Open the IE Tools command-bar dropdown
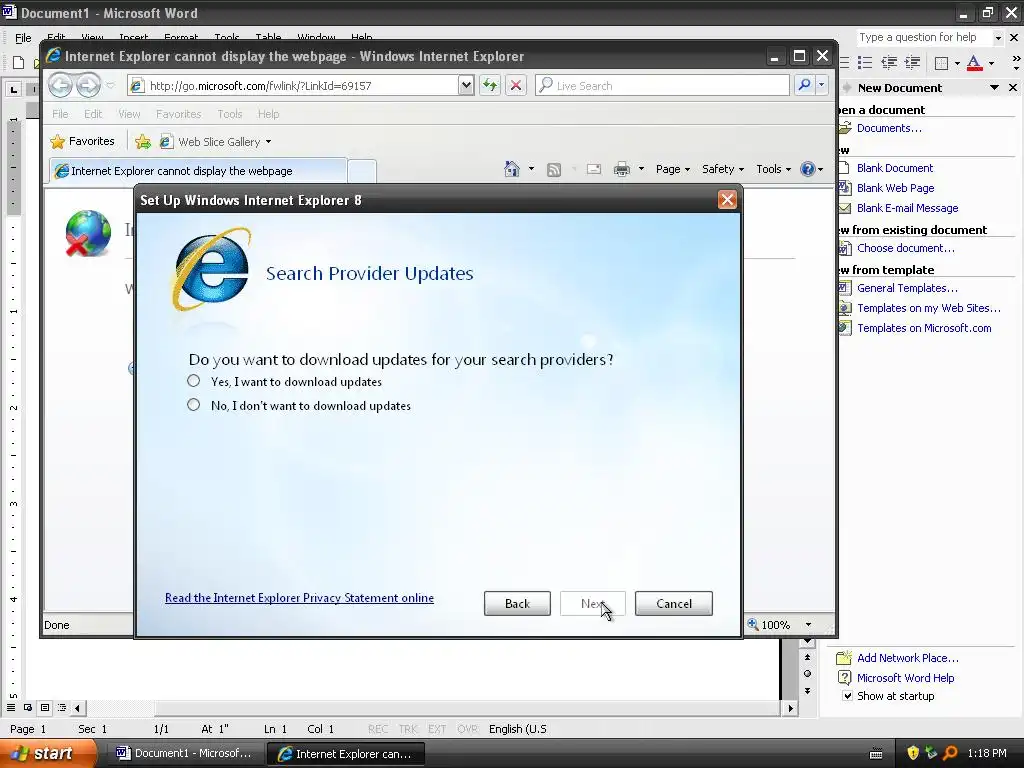Screen dimensions: 1024x768 pyautogui.click(x=773, y=169)
